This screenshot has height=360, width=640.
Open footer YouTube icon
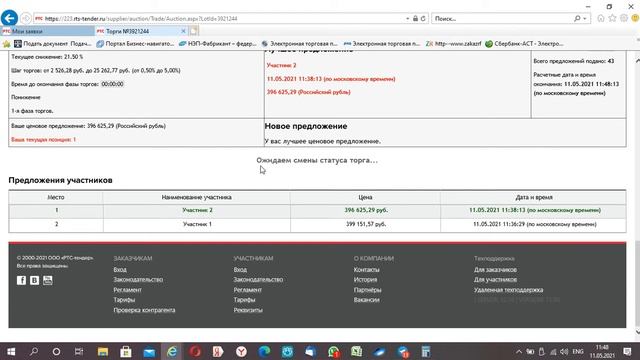click(x=48, y=280)
